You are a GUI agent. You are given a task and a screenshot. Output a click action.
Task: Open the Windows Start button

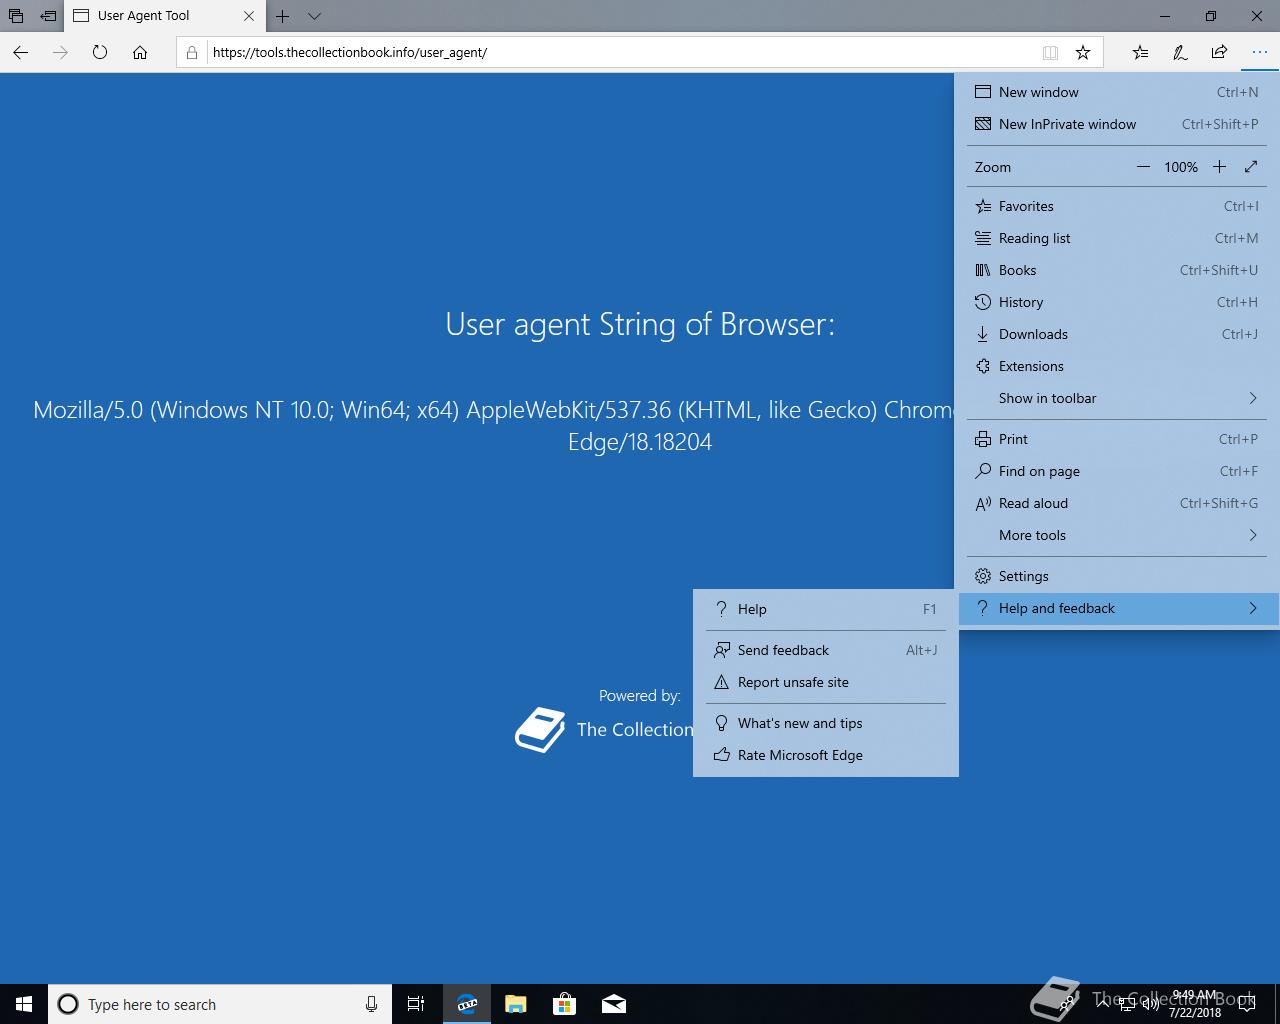(x=24, y=1004)
